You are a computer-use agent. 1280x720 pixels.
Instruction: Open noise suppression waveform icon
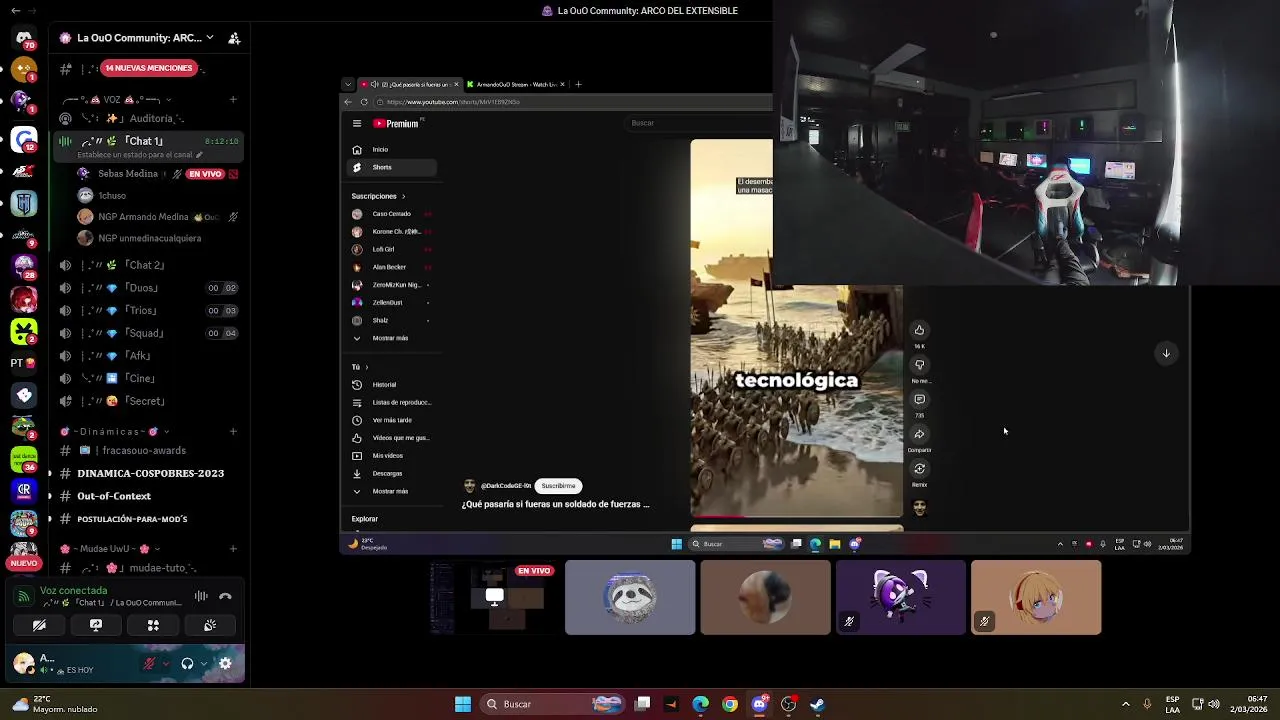(x=201, y=596)
